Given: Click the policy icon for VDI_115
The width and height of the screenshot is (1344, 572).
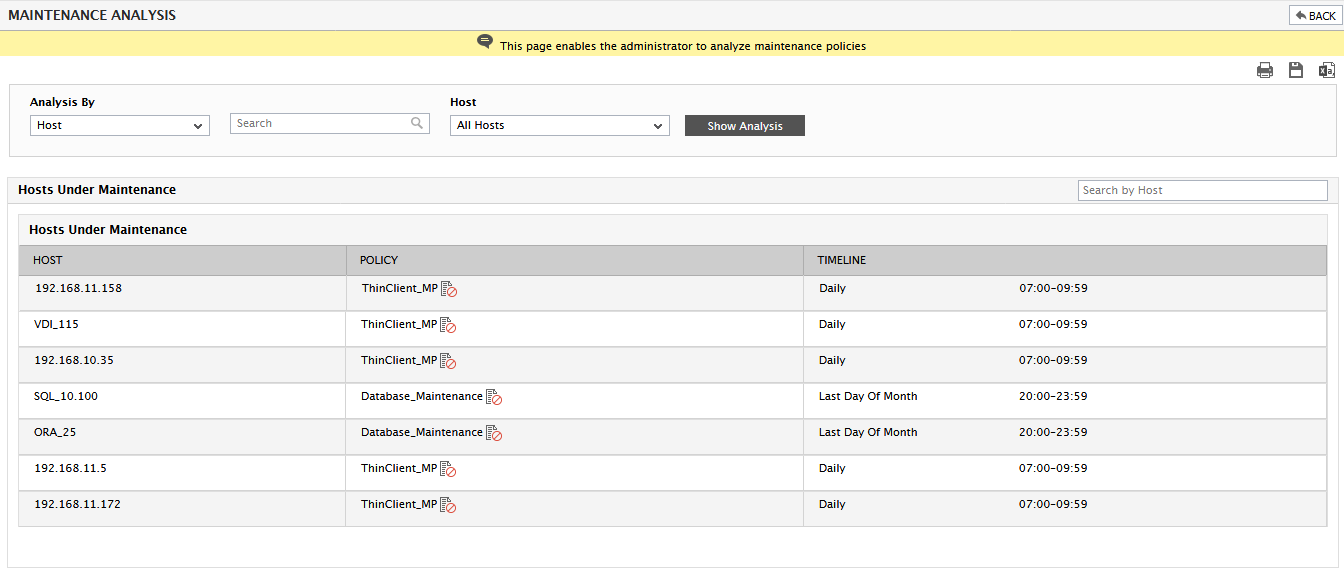Looking at the screenshot, I should pyautogui.click(x=448, y=325).
